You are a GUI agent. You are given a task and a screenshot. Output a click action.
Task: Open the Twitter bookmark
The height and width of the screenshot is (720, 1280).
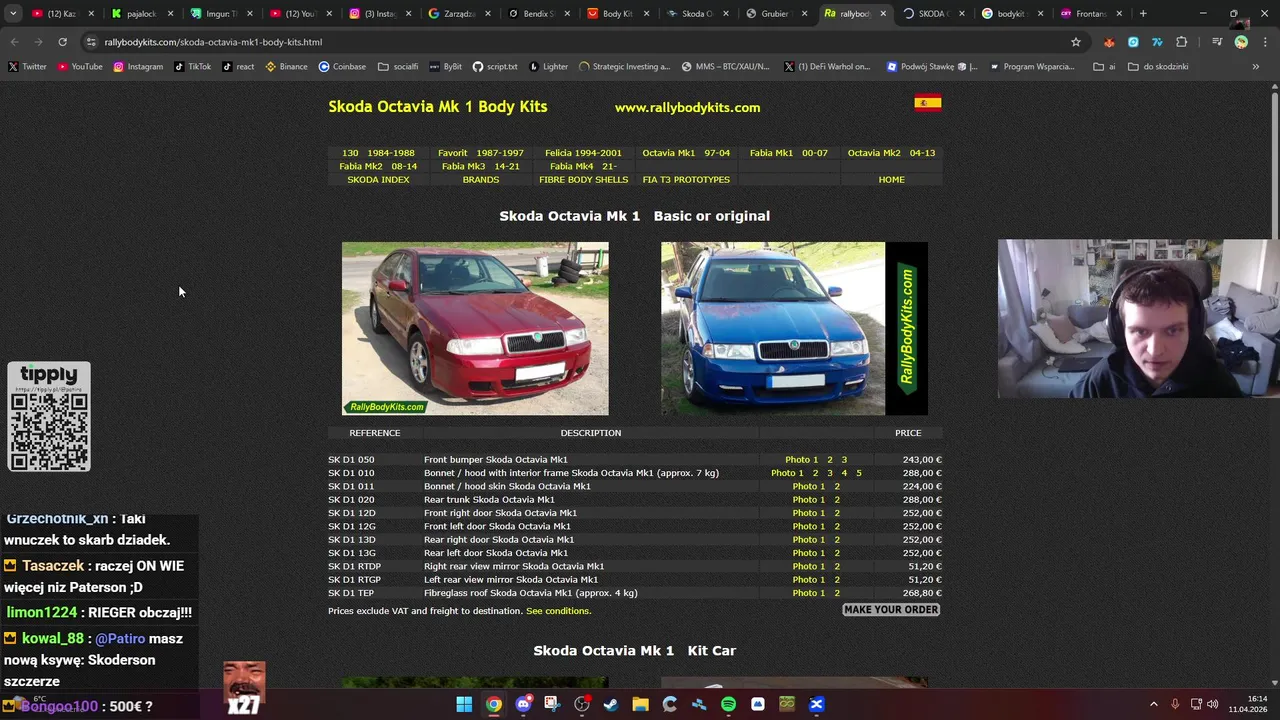[27, 67]
